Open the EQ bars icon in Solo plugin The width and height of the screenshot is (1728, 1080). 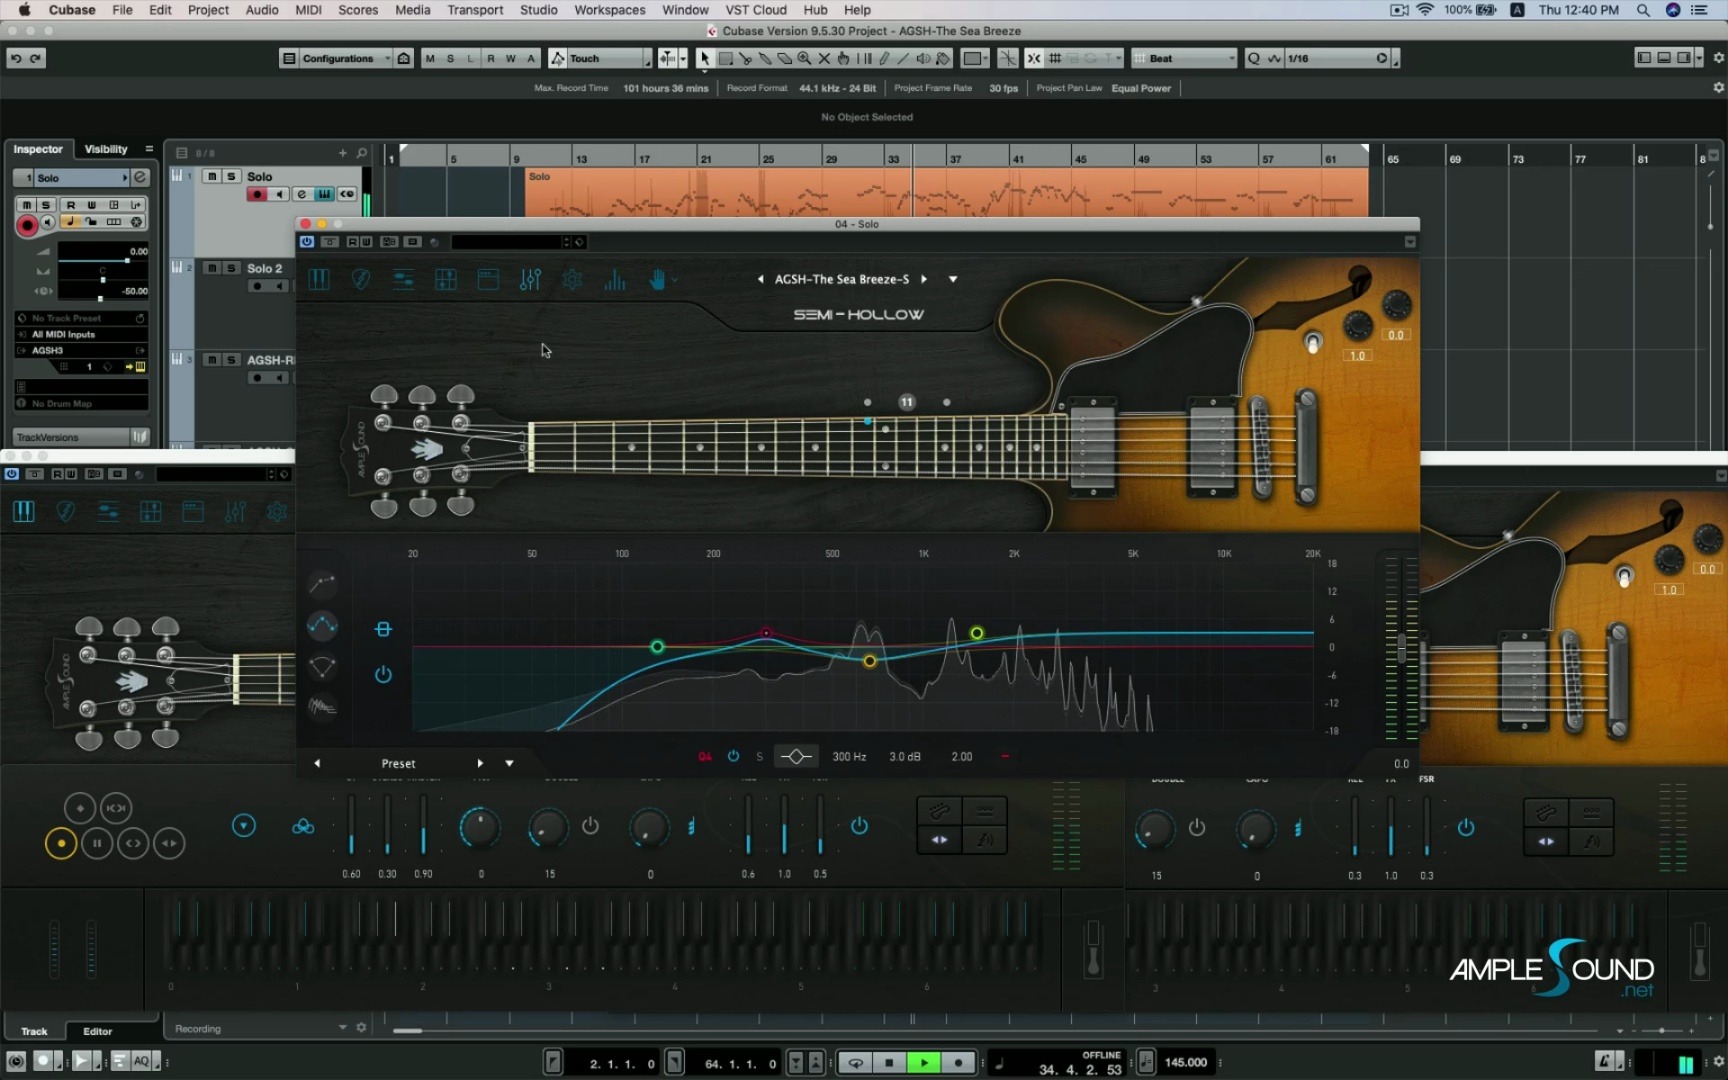point(615,280)
